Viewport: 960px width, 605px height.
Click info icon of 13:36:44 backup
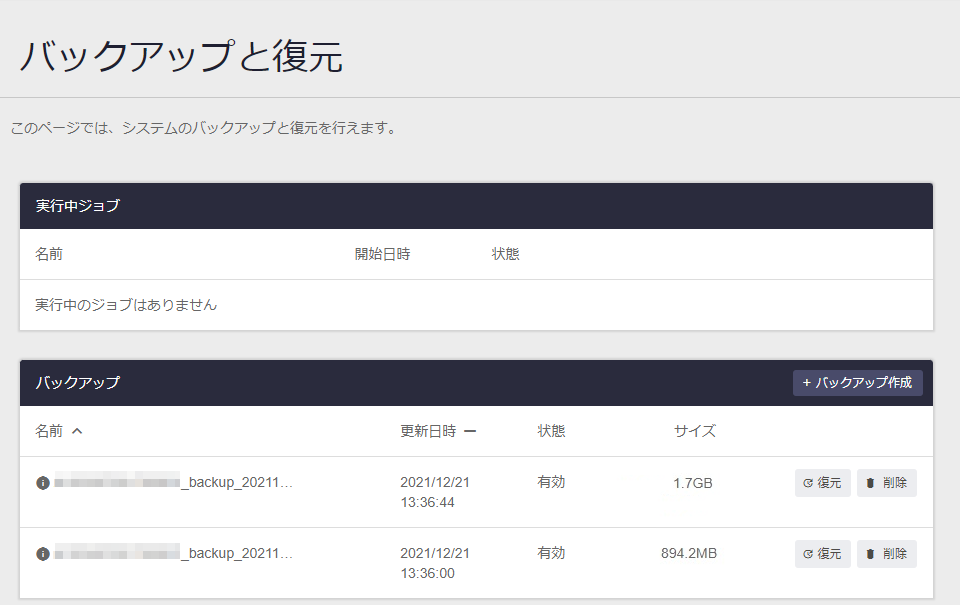[x=43, y=483]
